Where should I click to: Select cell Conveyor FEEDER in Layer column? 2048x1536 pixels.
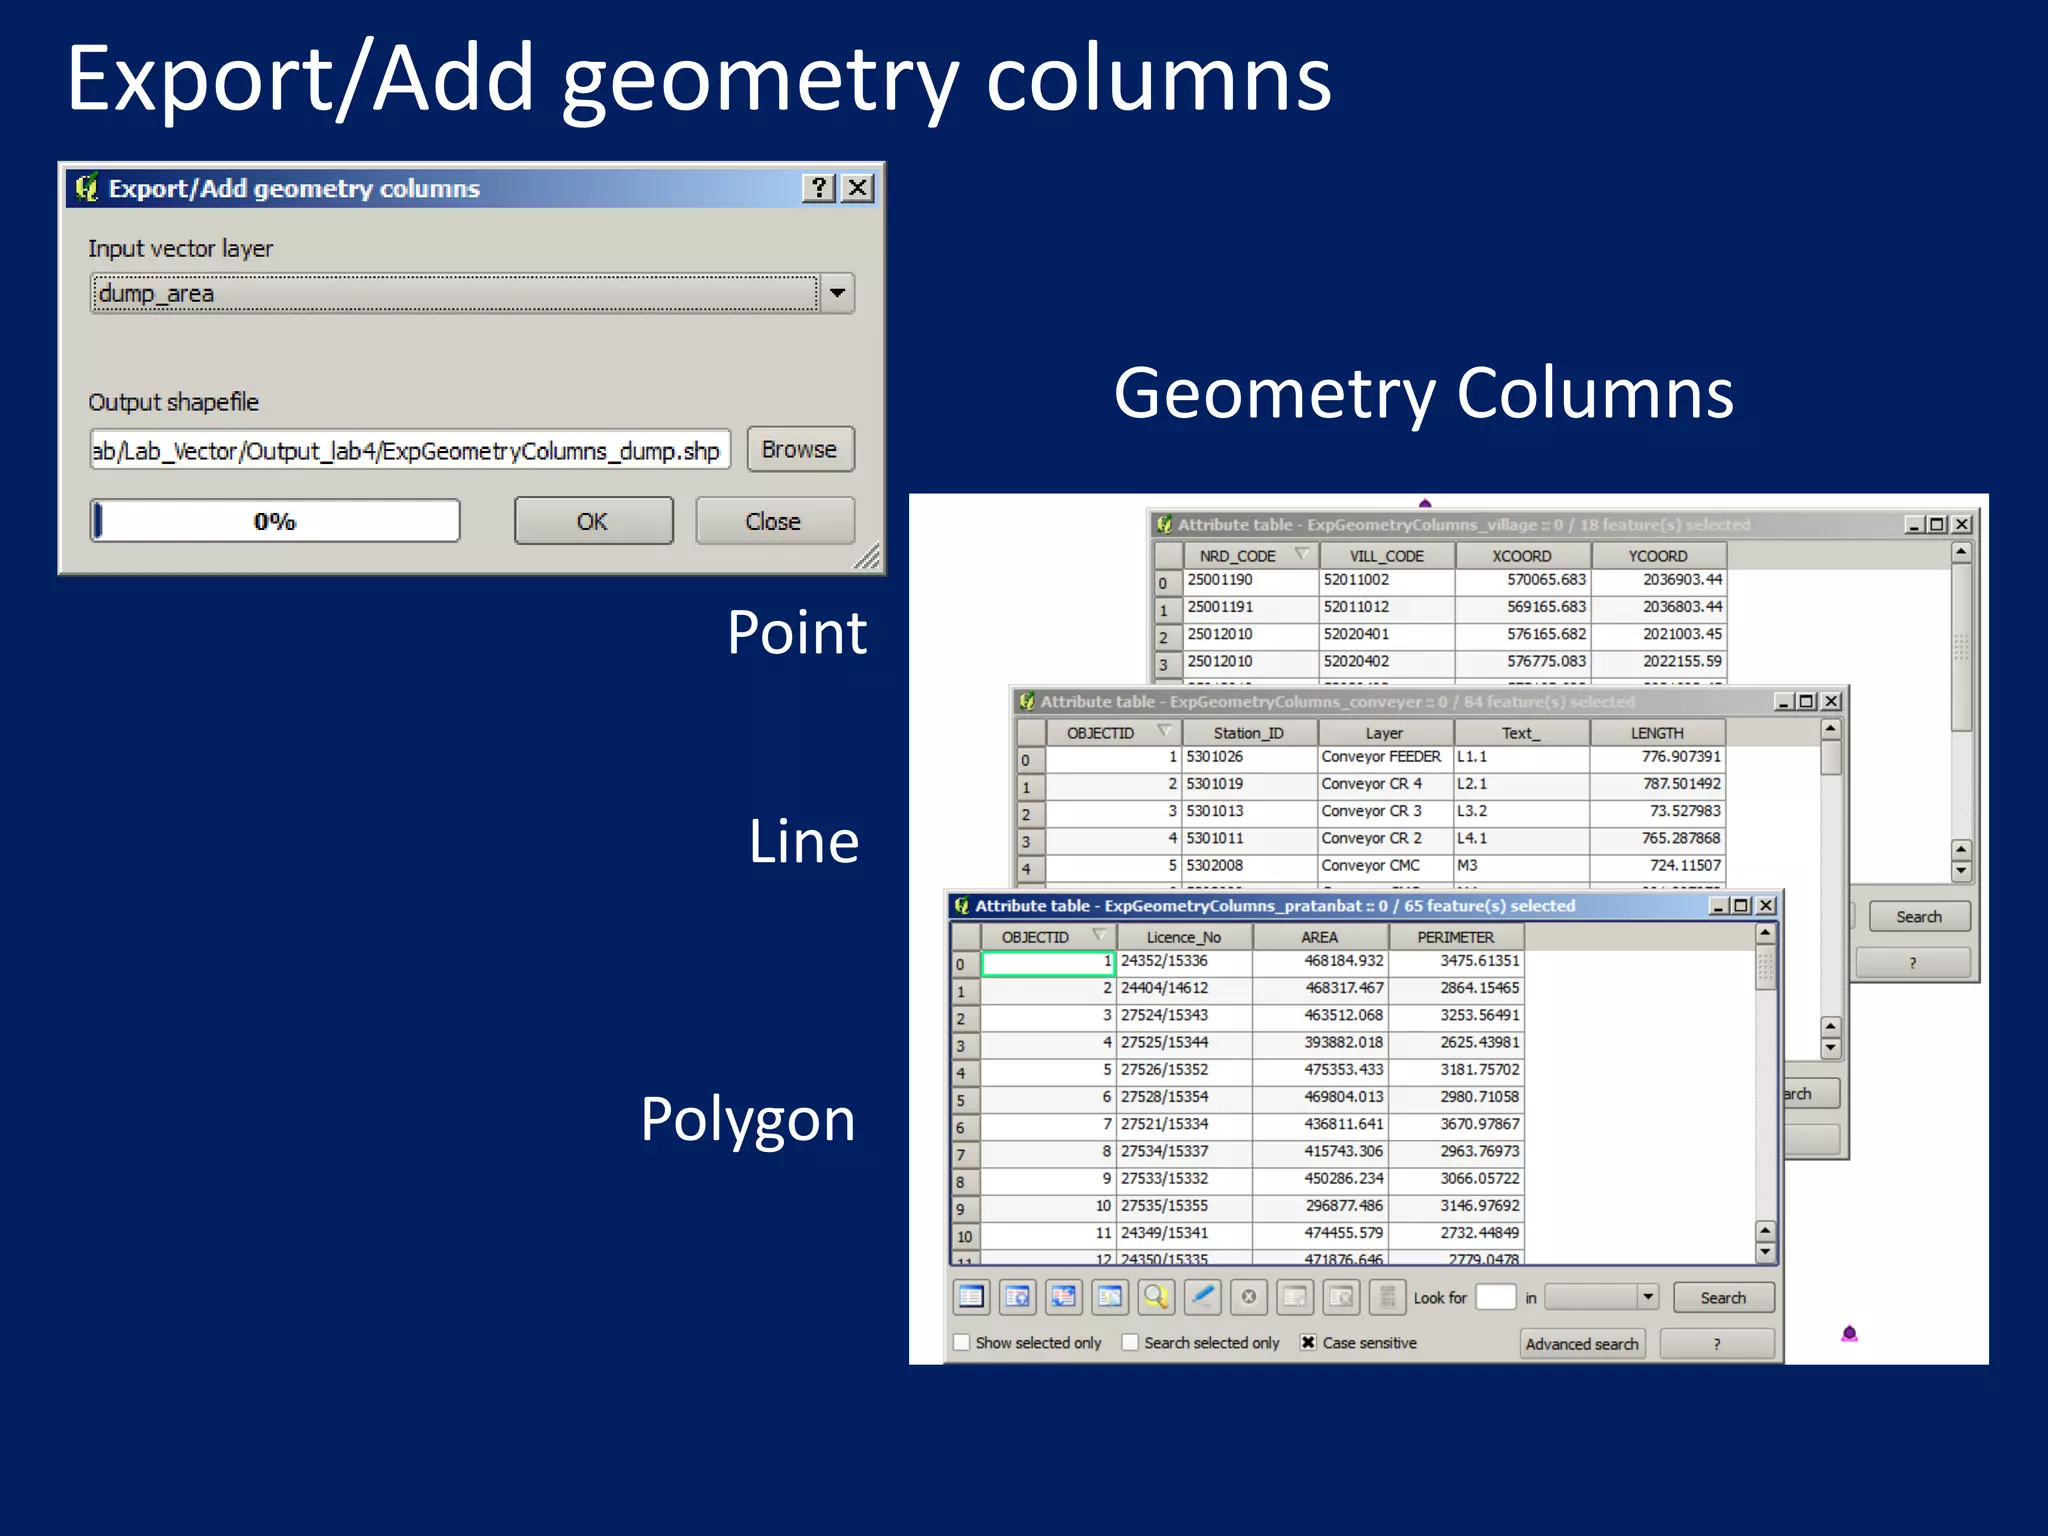pyautogui.click(x=1385, y=757)
